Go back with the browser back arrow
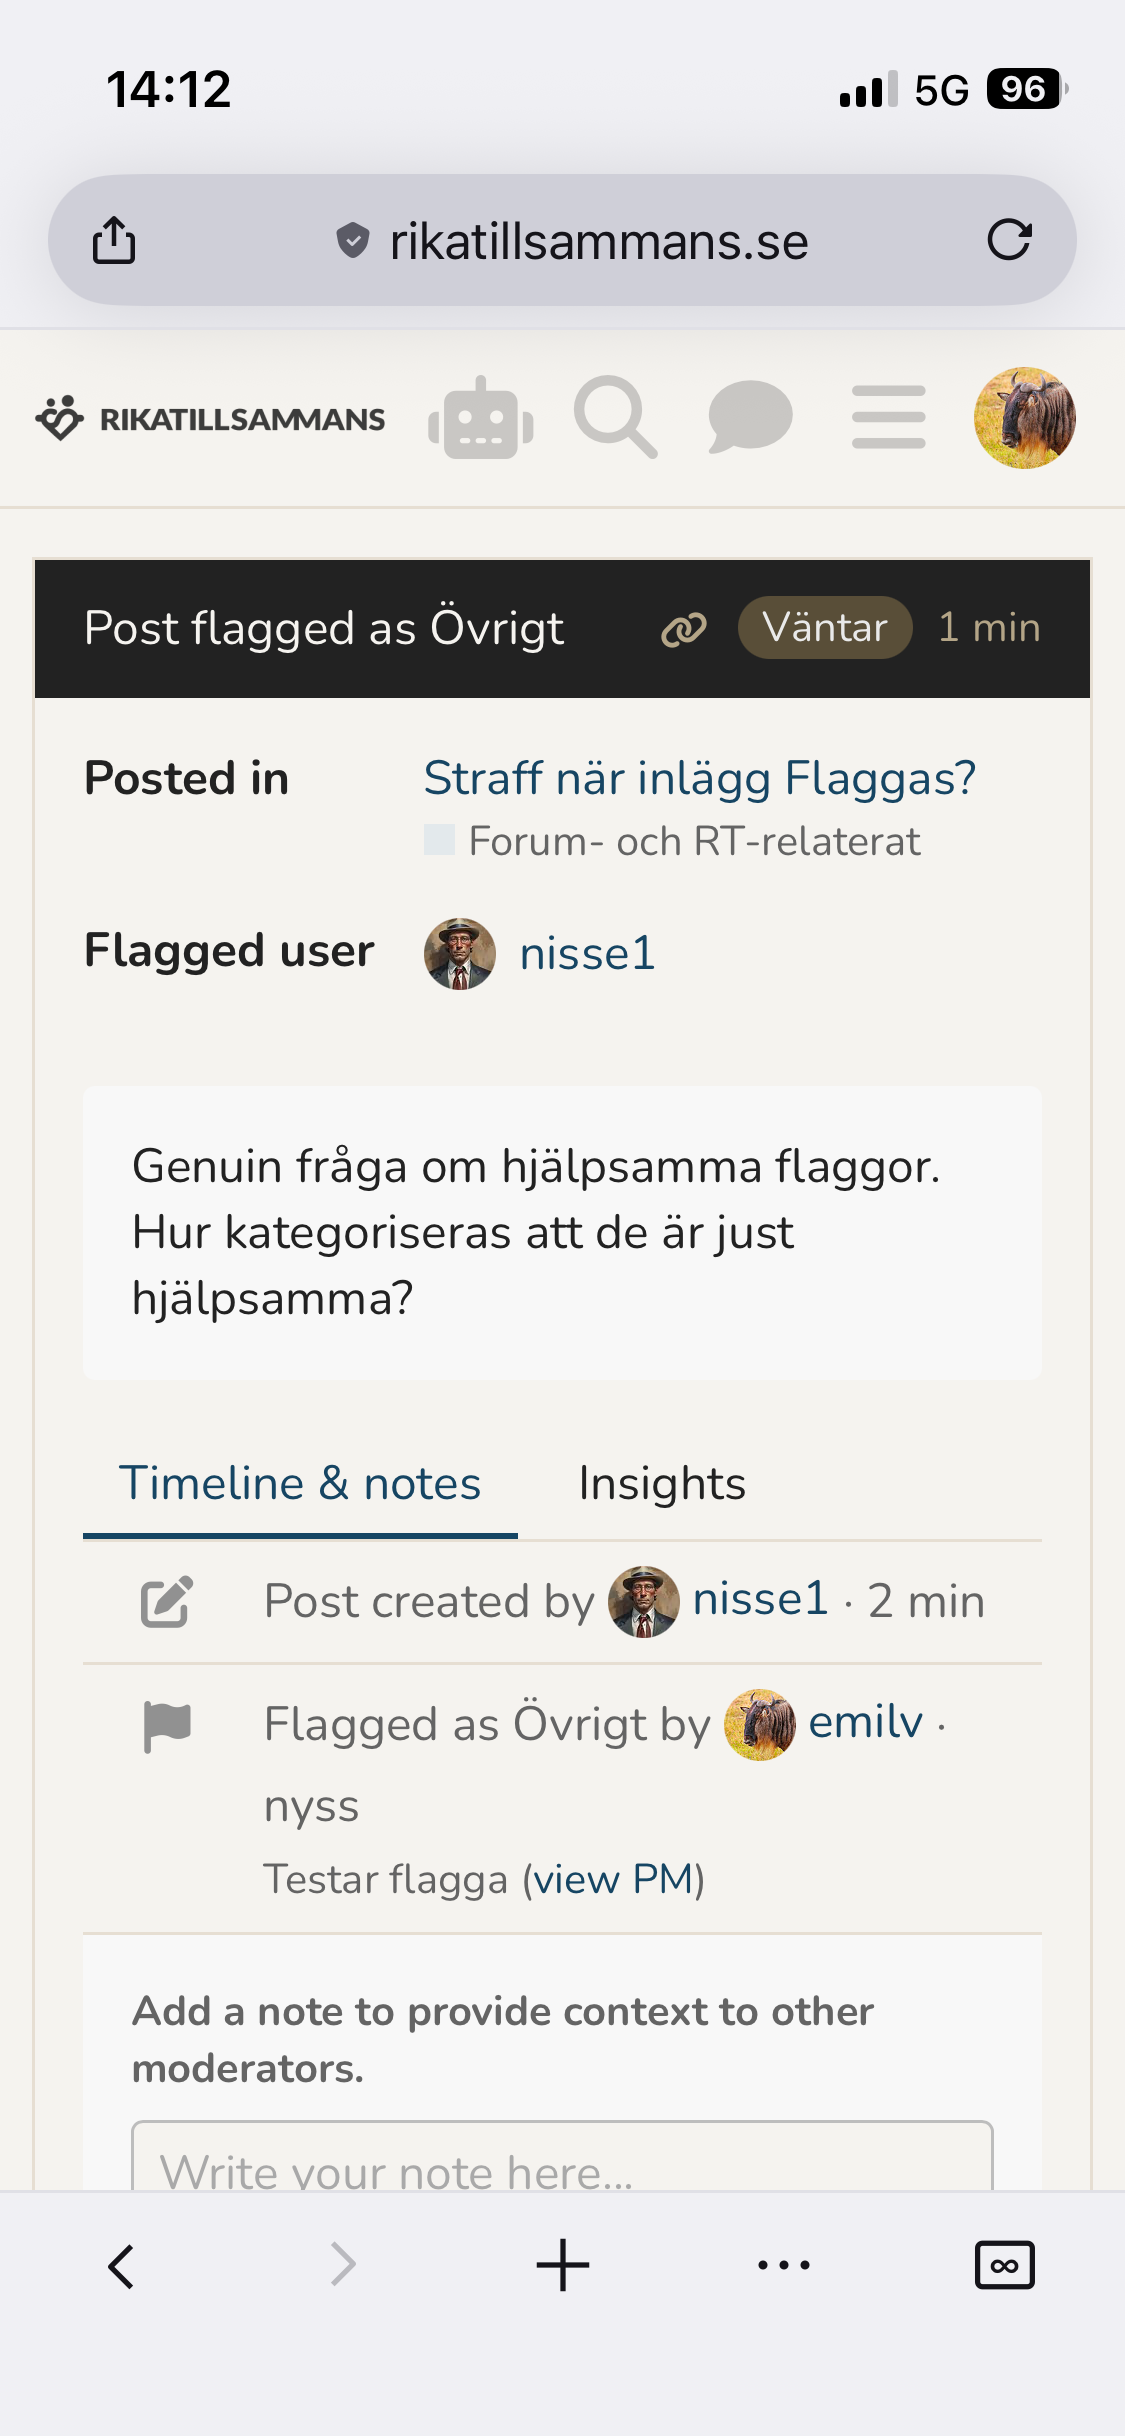 click(x=121, y=2266)
